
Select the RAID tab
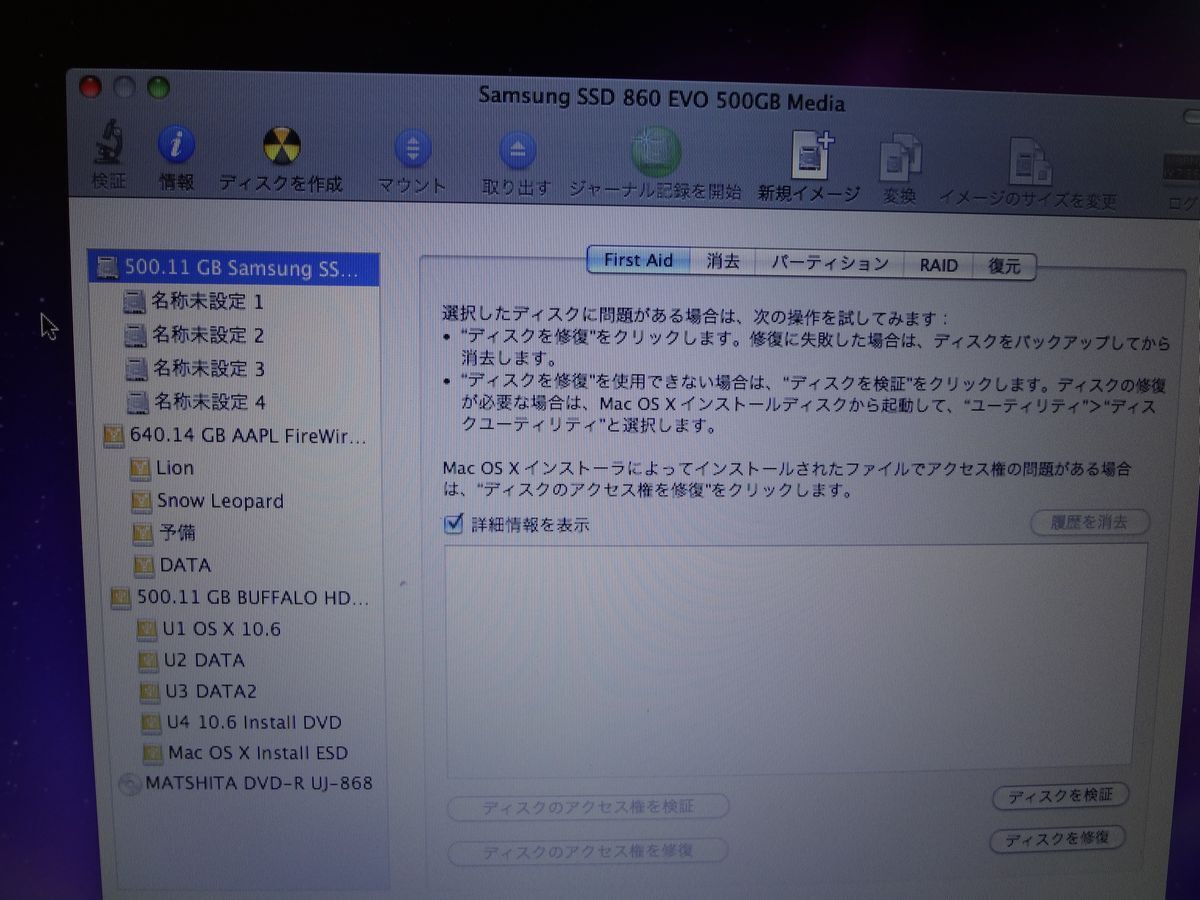[x=938, y=265]
